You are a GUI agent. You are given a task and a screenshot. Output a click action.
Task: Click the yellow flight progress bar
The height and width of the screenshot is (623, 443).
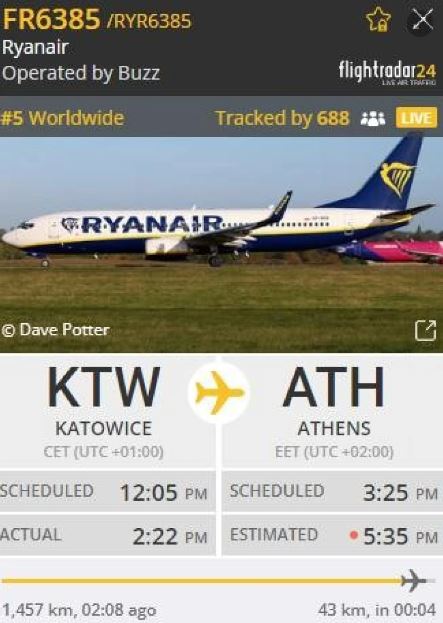201,581
